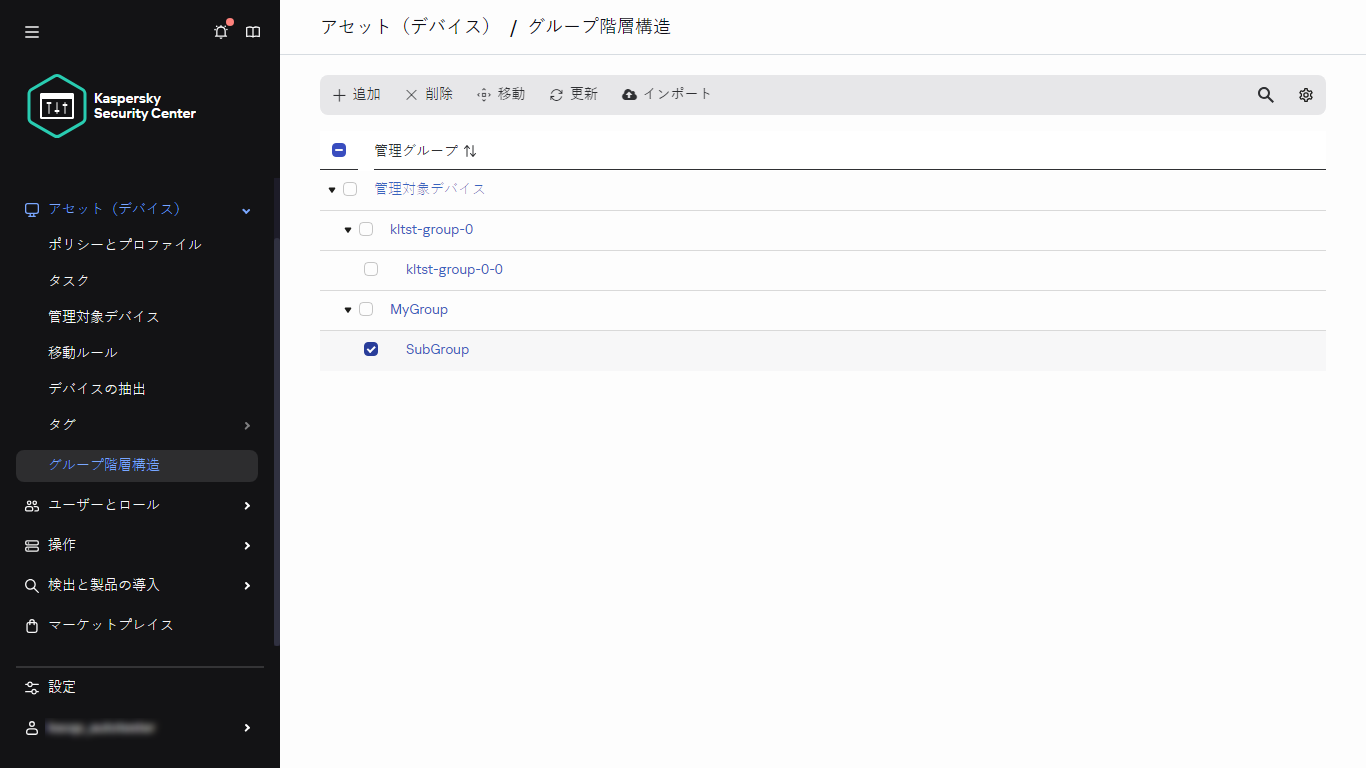This screenshot has width=1366, height=768.
Task: Collapse the kltst-group-0 tree node
Action: (347, 229)
